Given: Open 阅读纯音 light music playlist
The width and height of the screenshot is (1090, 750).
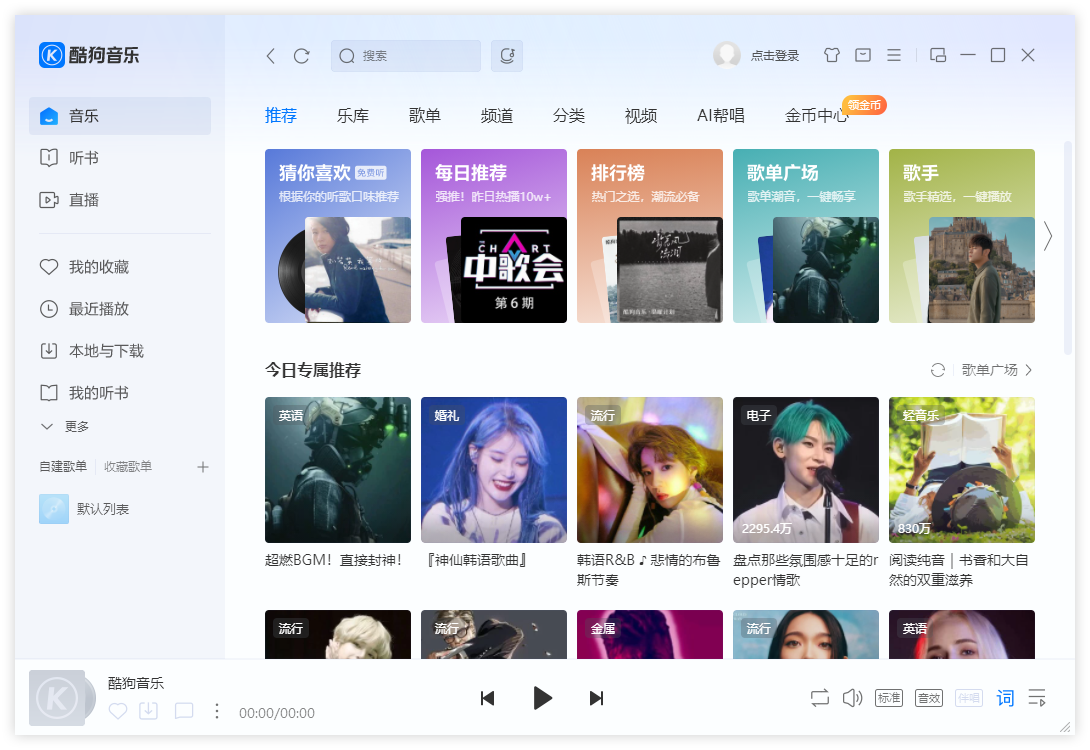Looking at the screenshot, I should pyautogui.click(x=961, y=470).
